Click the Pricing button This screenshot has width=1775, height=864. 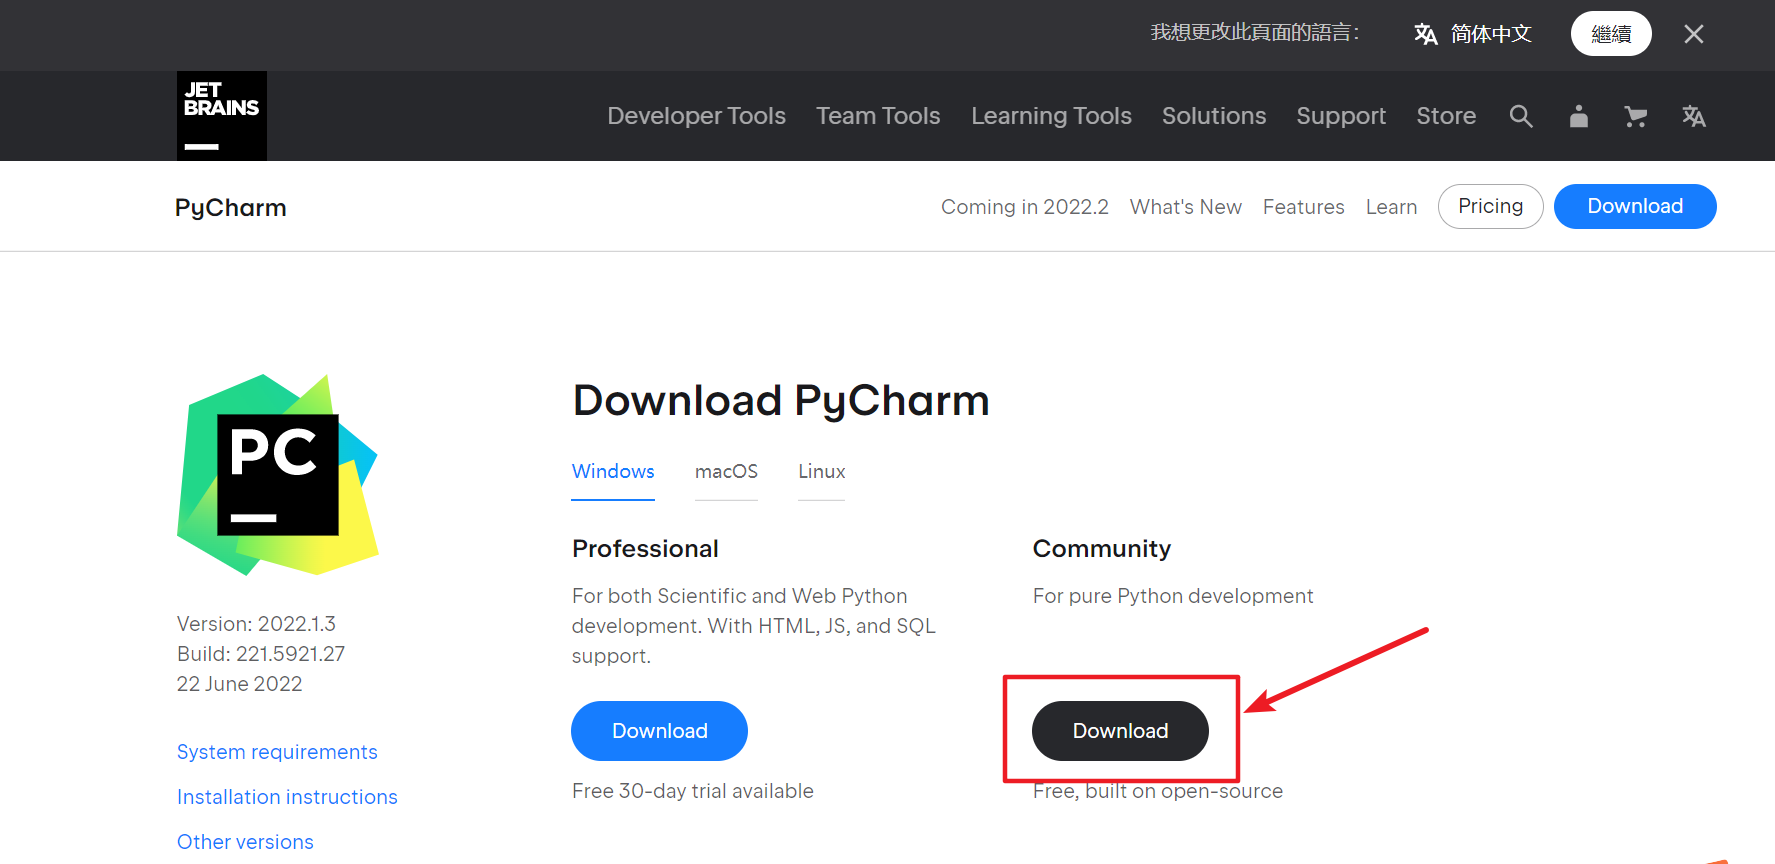[1490, 206]
